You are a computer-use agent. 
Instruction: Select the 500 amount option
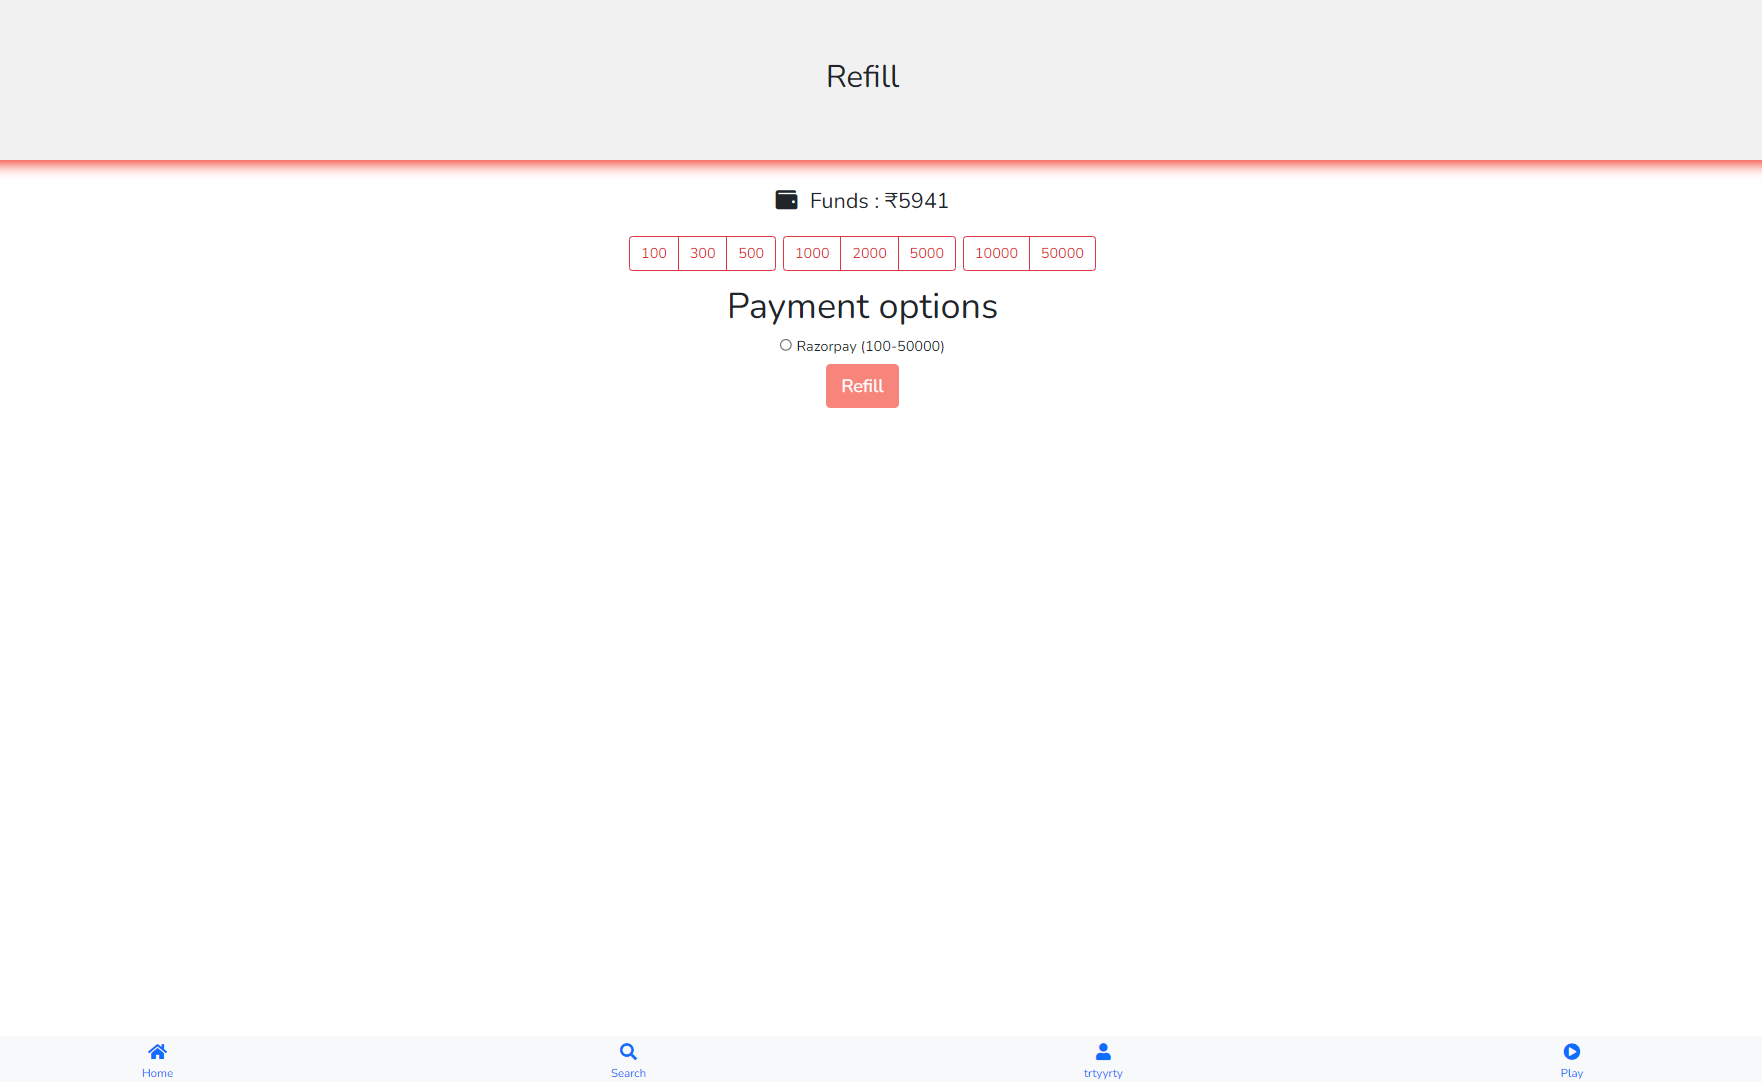click(751, 253)
